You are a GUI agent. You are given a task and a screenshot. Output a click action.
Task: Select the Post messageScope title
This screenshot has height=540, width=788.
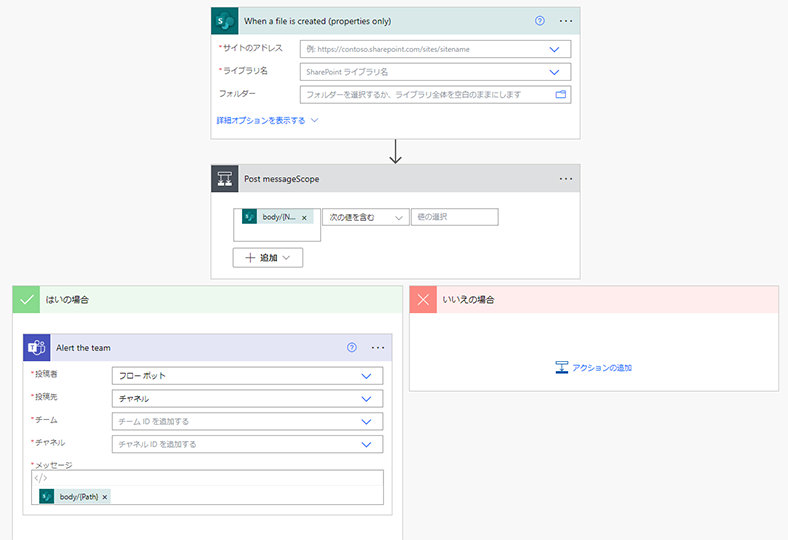tap(281, 179)
